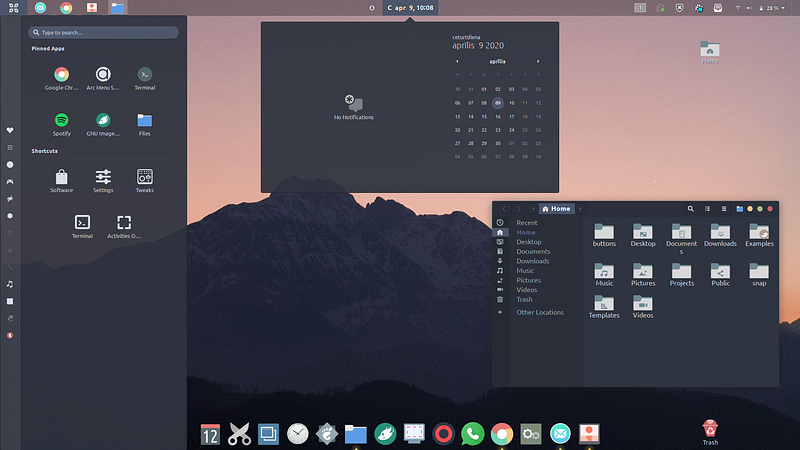Open the Software store shortcut
Screen dimensions: 800x450
(61, 177)
